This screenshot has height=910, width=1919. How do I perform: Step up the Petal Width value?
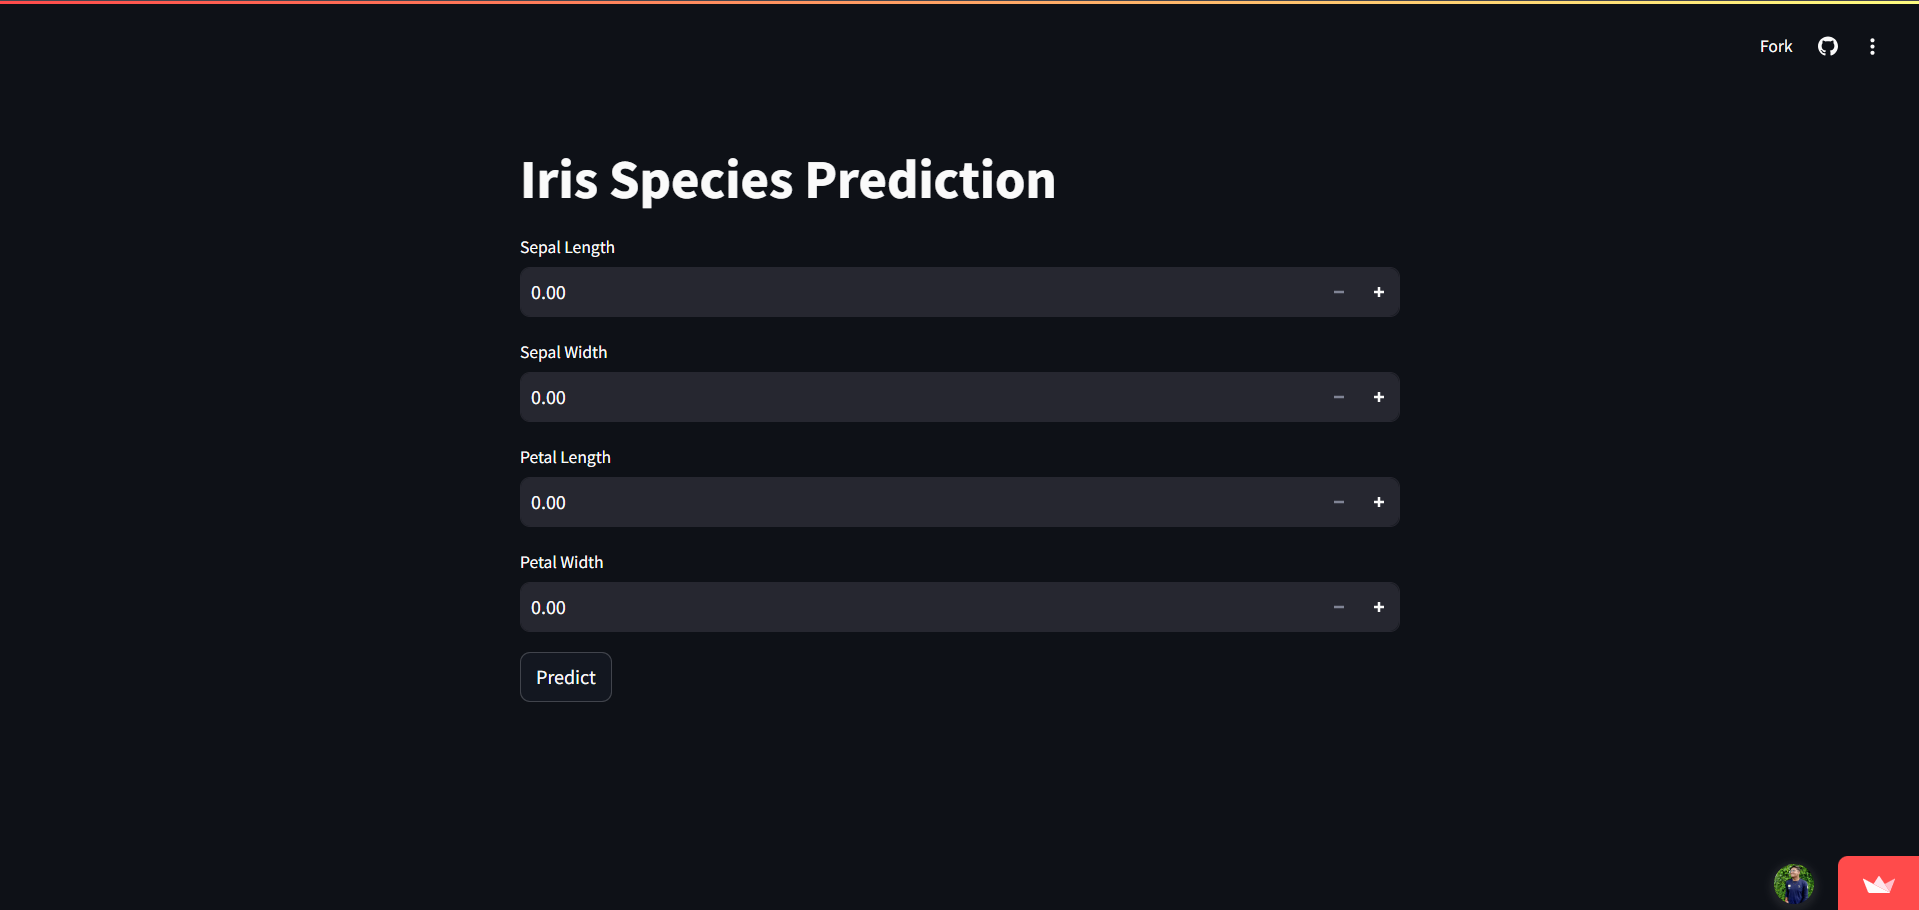(1379, 607)
